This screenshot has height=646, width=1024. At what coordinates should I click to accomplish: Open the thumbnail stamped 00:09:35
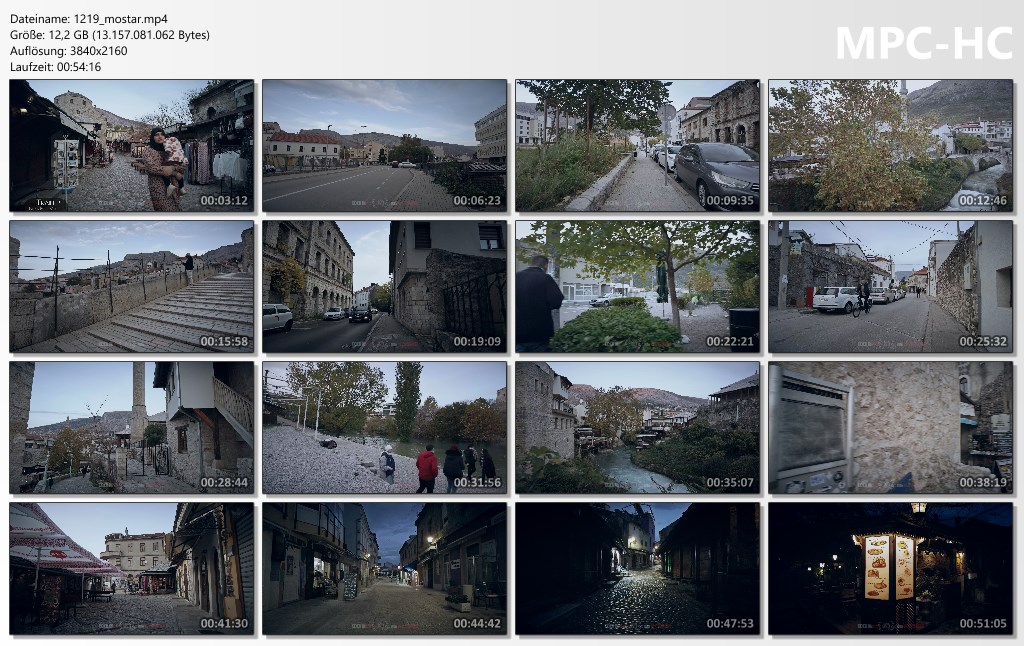click(637, 146)
